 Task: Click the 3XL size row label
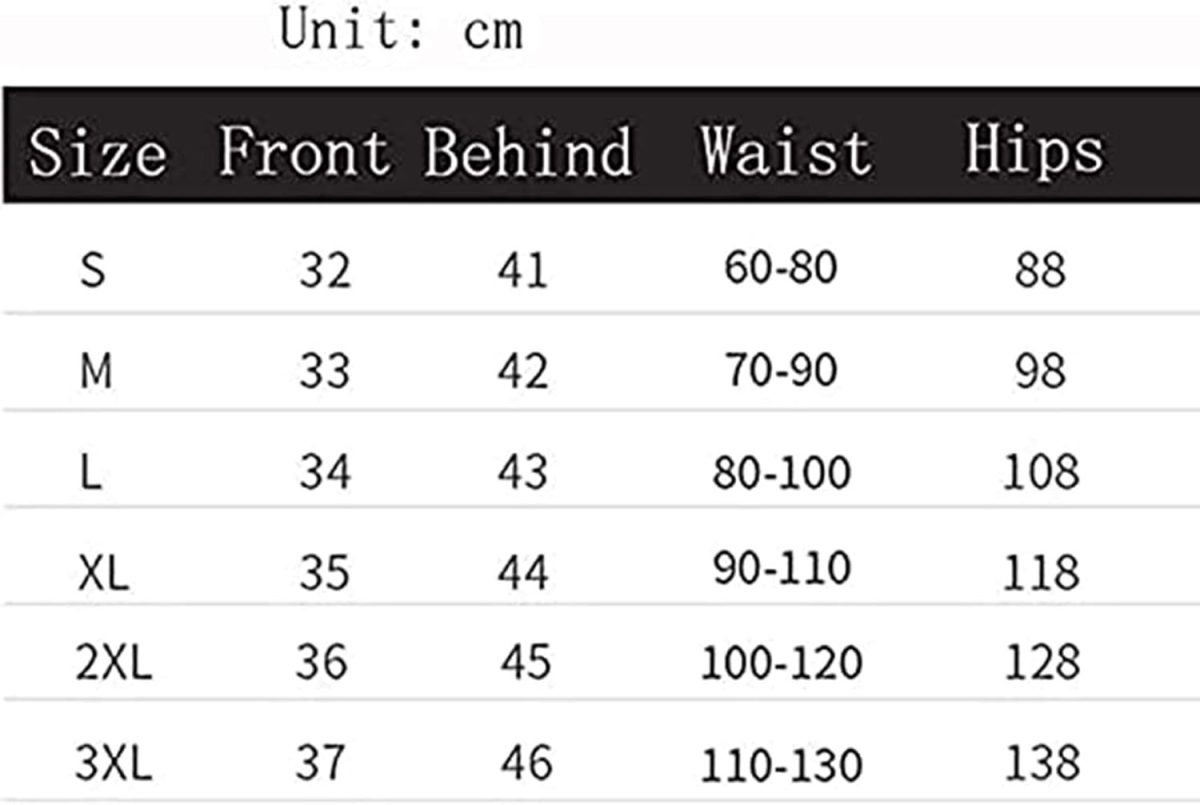(114, 766)
